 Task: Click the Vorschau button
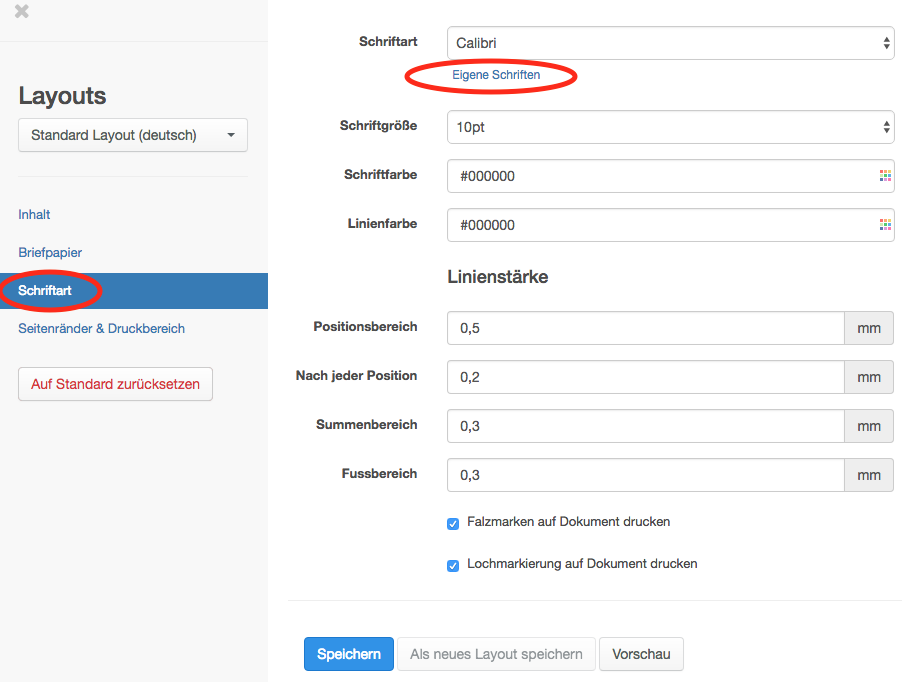(641, 654)
